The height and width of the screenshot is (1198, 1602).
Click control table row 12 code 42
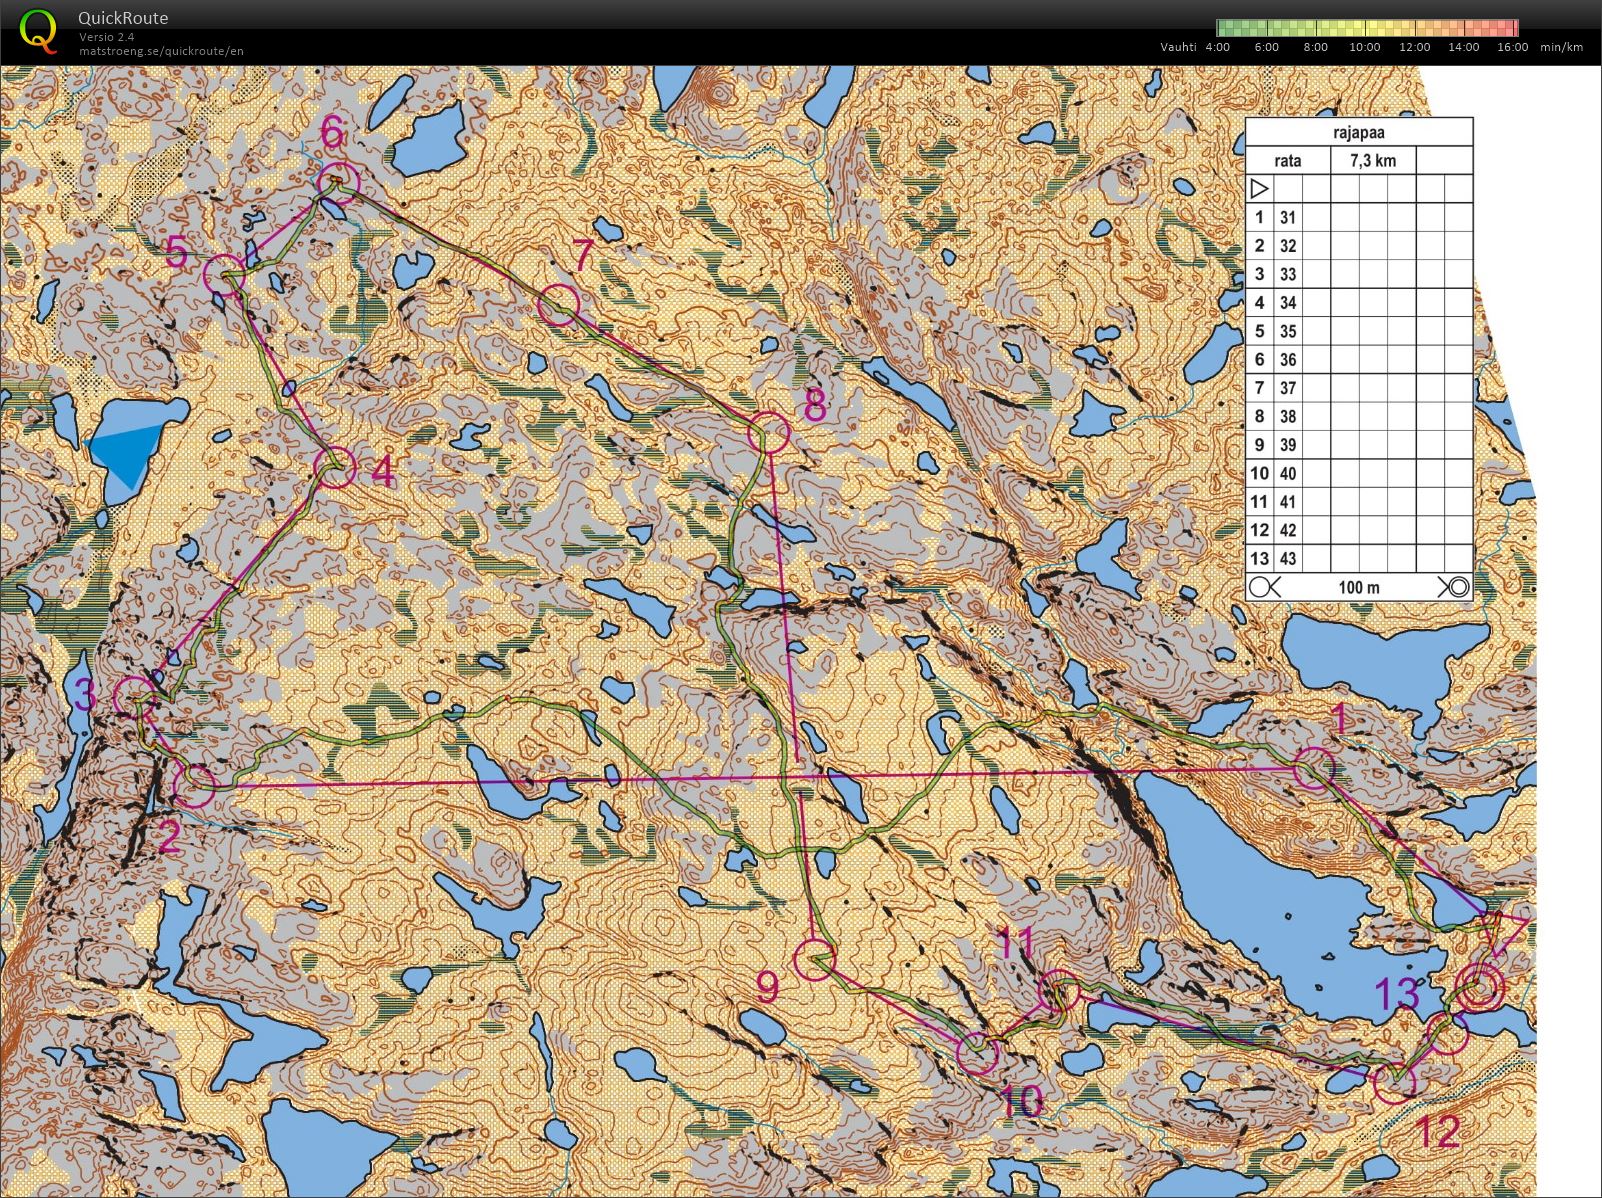point(1287,530)
